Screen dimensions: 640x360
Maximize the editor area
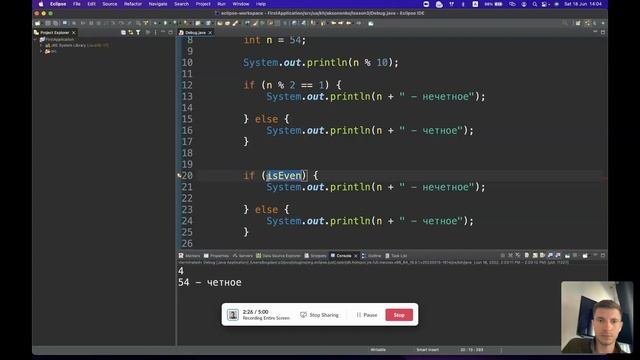[603, 32]
